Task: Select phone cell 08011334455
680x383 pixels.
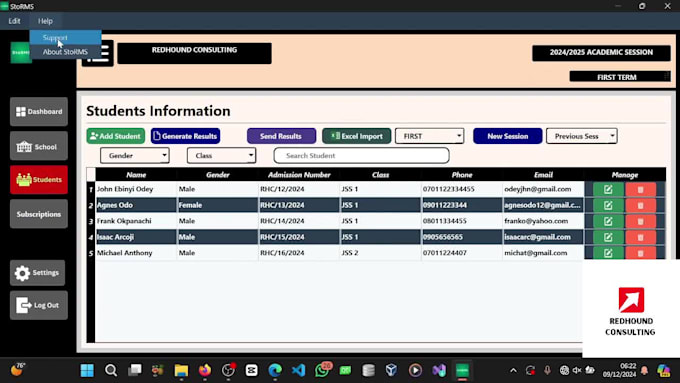Action: coord(462,221)
